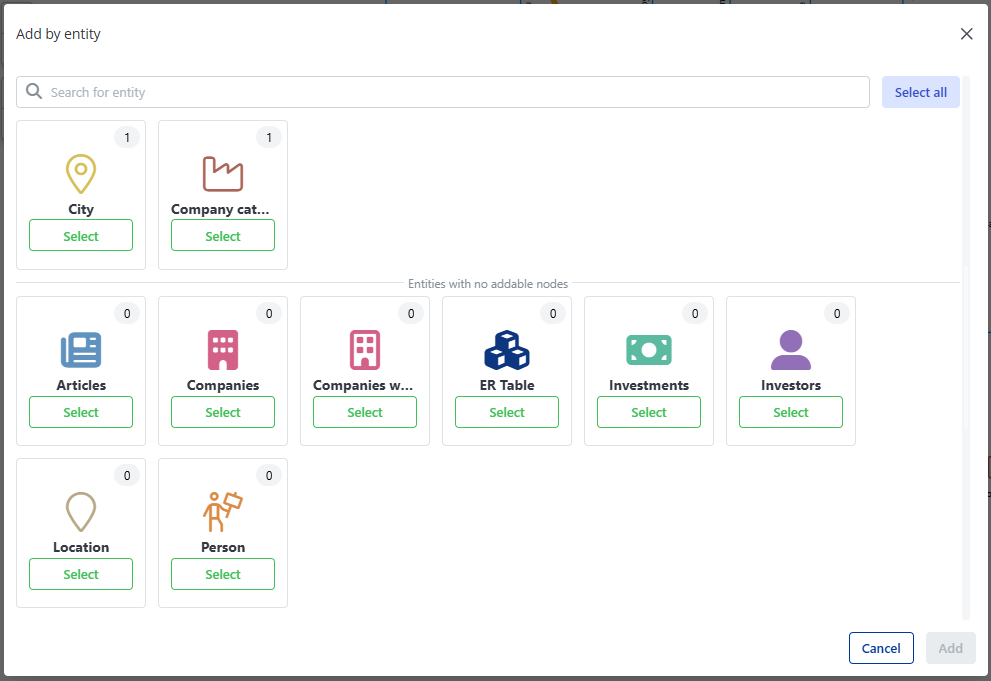This screenshot has width=991, height=681.
Task: Click the Companies building icon
Action: (222, 350)
